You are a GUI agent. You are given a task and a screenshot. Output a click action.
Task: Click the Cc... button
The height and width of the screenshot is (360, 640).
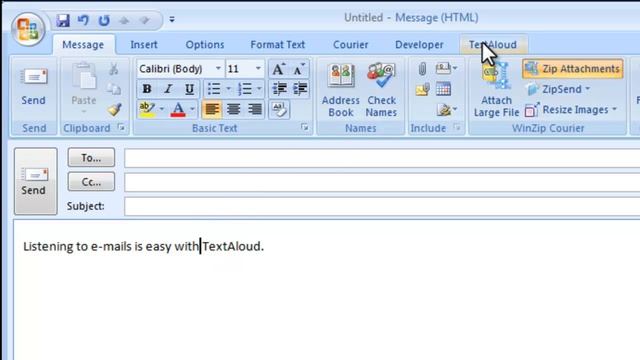pyautogui.click(x=91, y=182)
